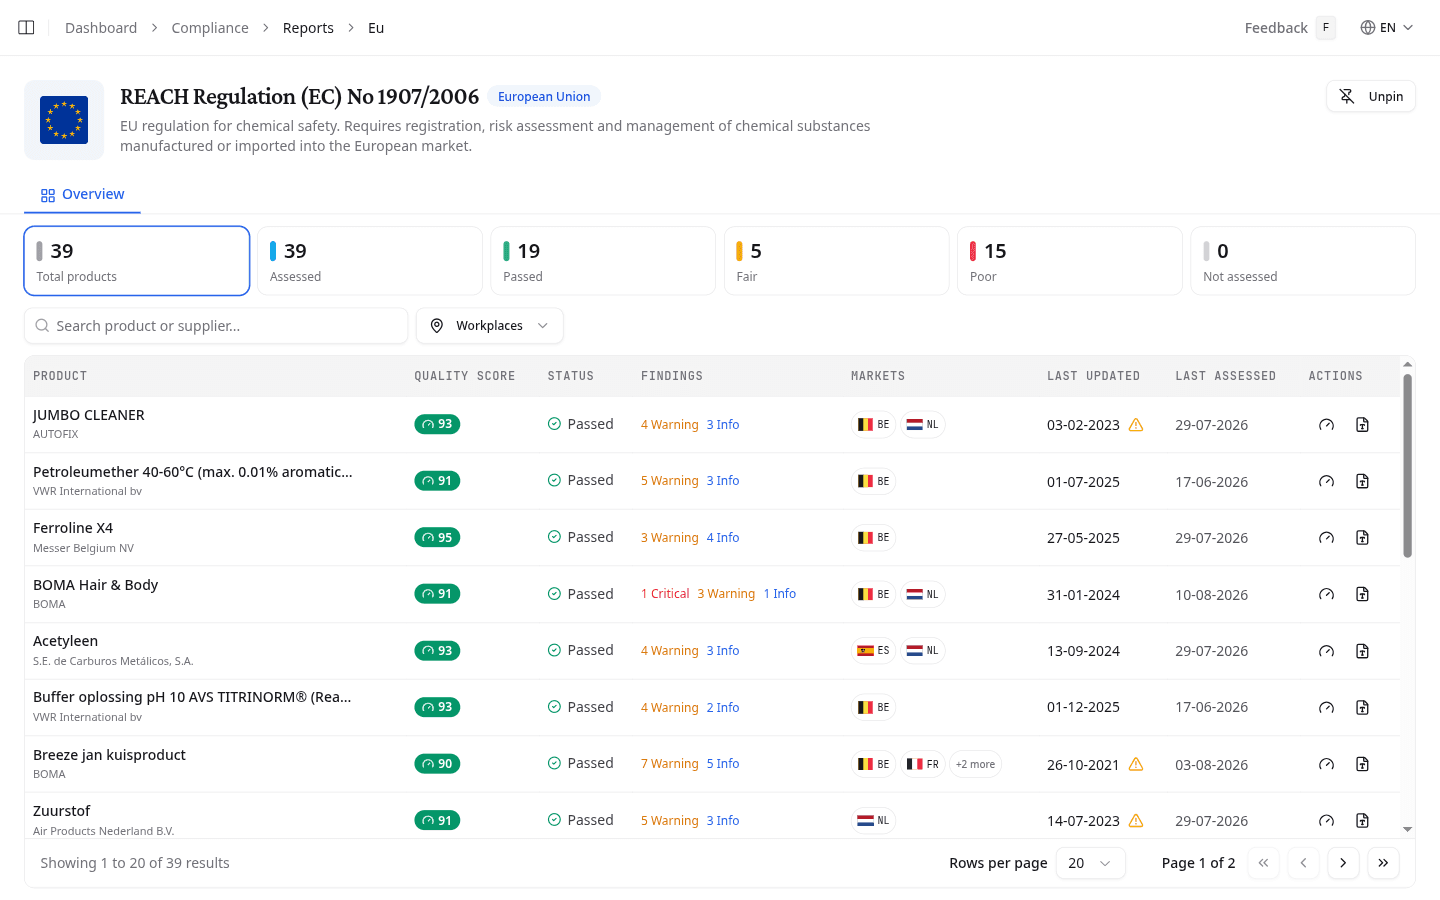This screenshot has height=900, width=1440.
Task: Click 1 Critical finding for BOMA Hair & Body
Action: pyautogui.click(x=665, y=594)
